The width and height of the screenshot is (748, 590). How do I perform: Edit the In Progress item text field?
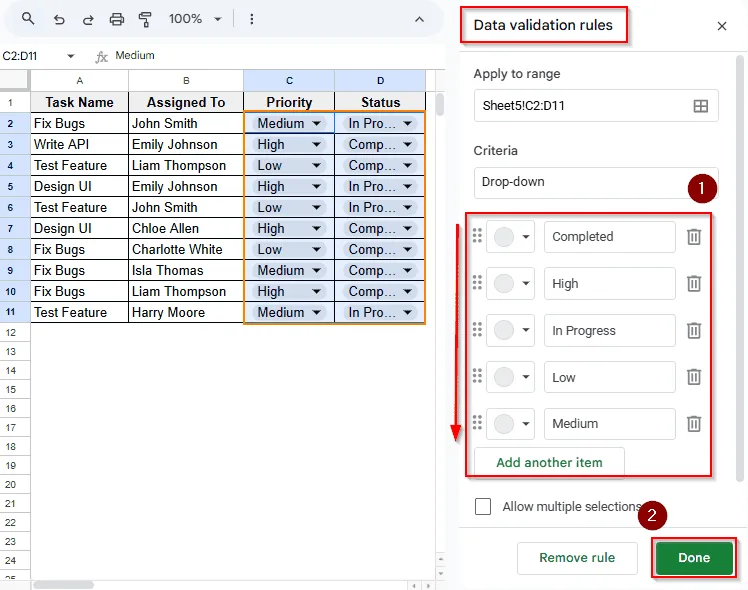(610, 330)
